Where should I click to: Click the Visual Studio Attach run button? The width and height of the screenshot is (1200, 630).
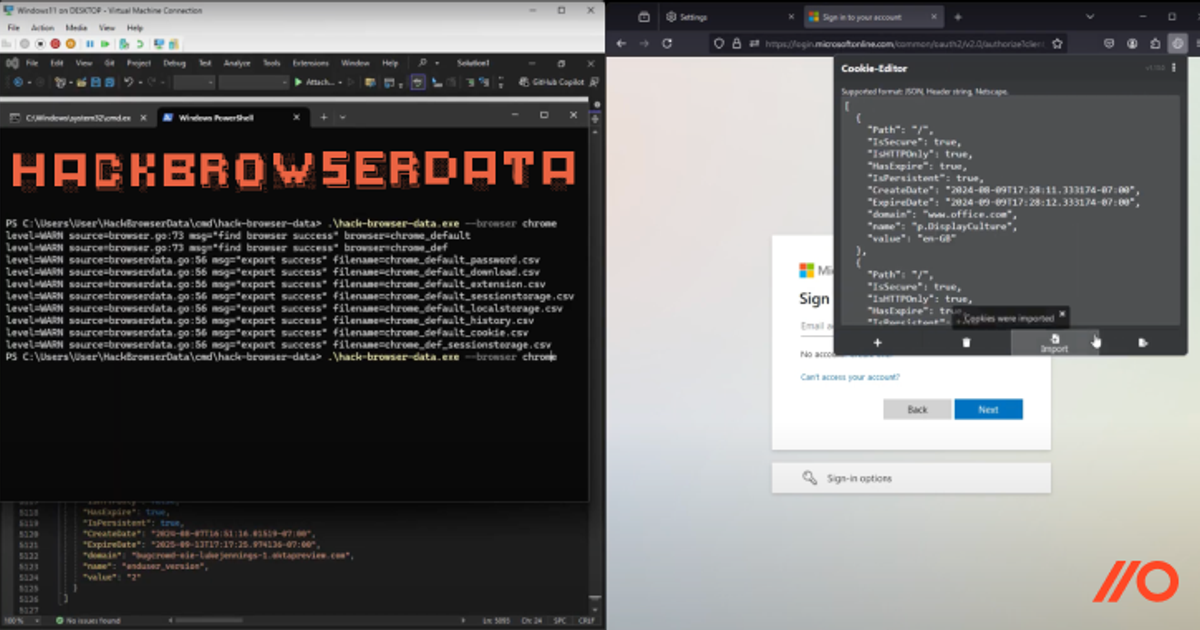click(314, 82)
